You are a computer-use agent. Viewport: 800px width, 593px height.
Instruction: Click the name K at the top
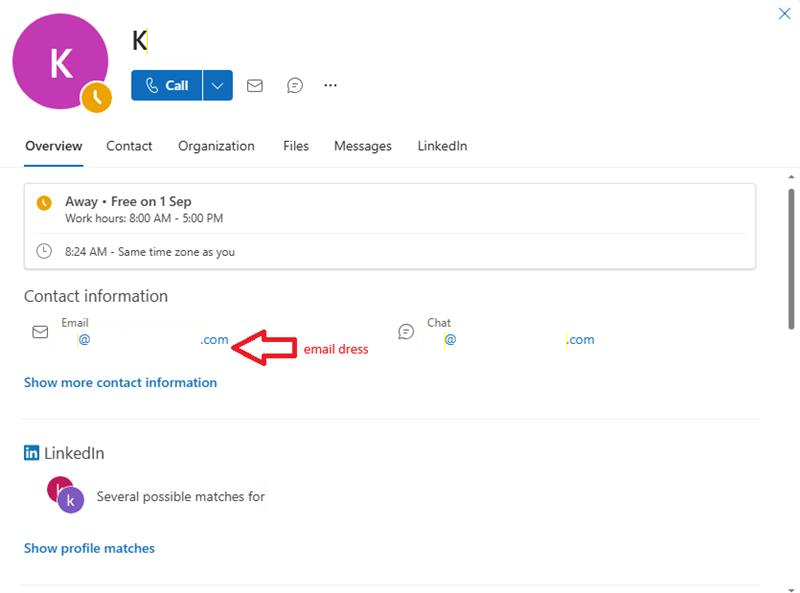[139, 41]
